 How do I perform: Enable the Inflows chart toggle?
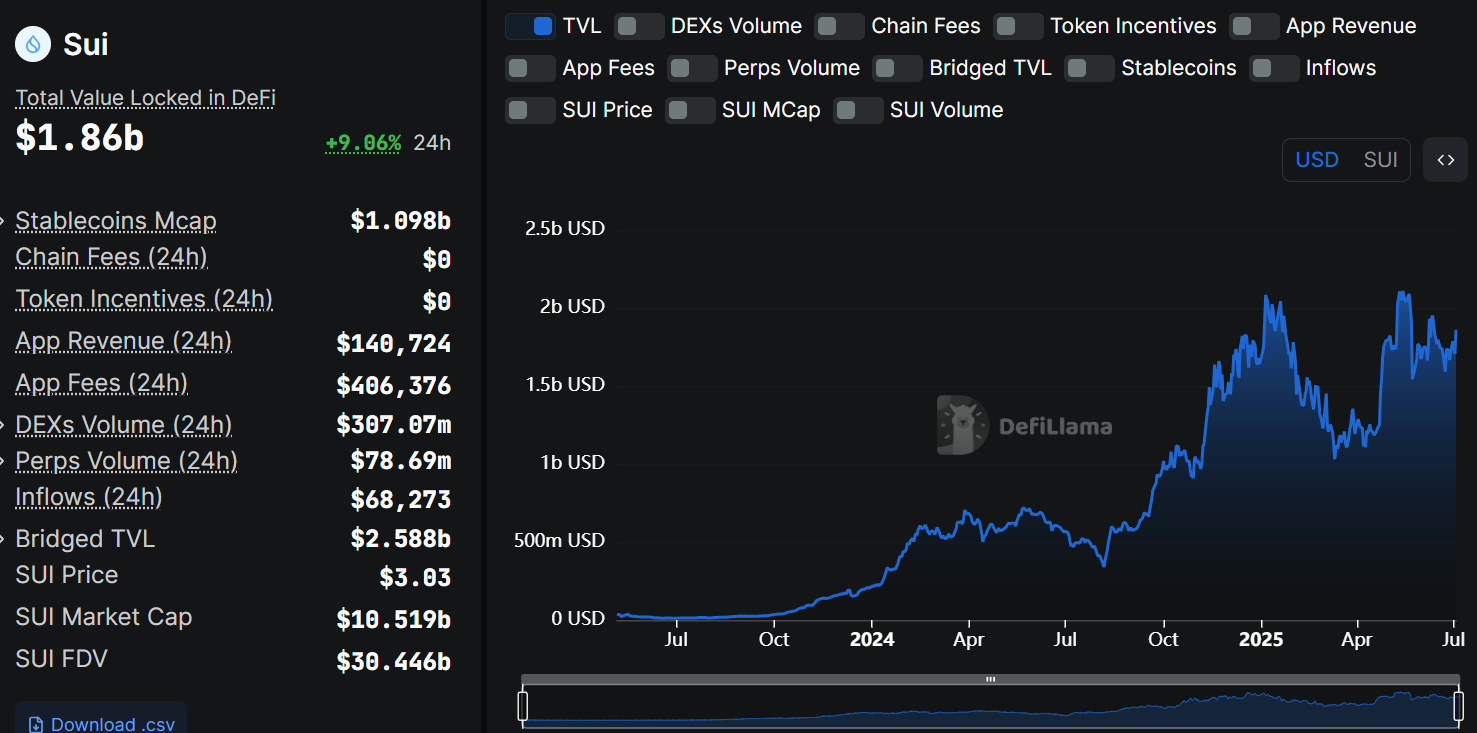1274,68
